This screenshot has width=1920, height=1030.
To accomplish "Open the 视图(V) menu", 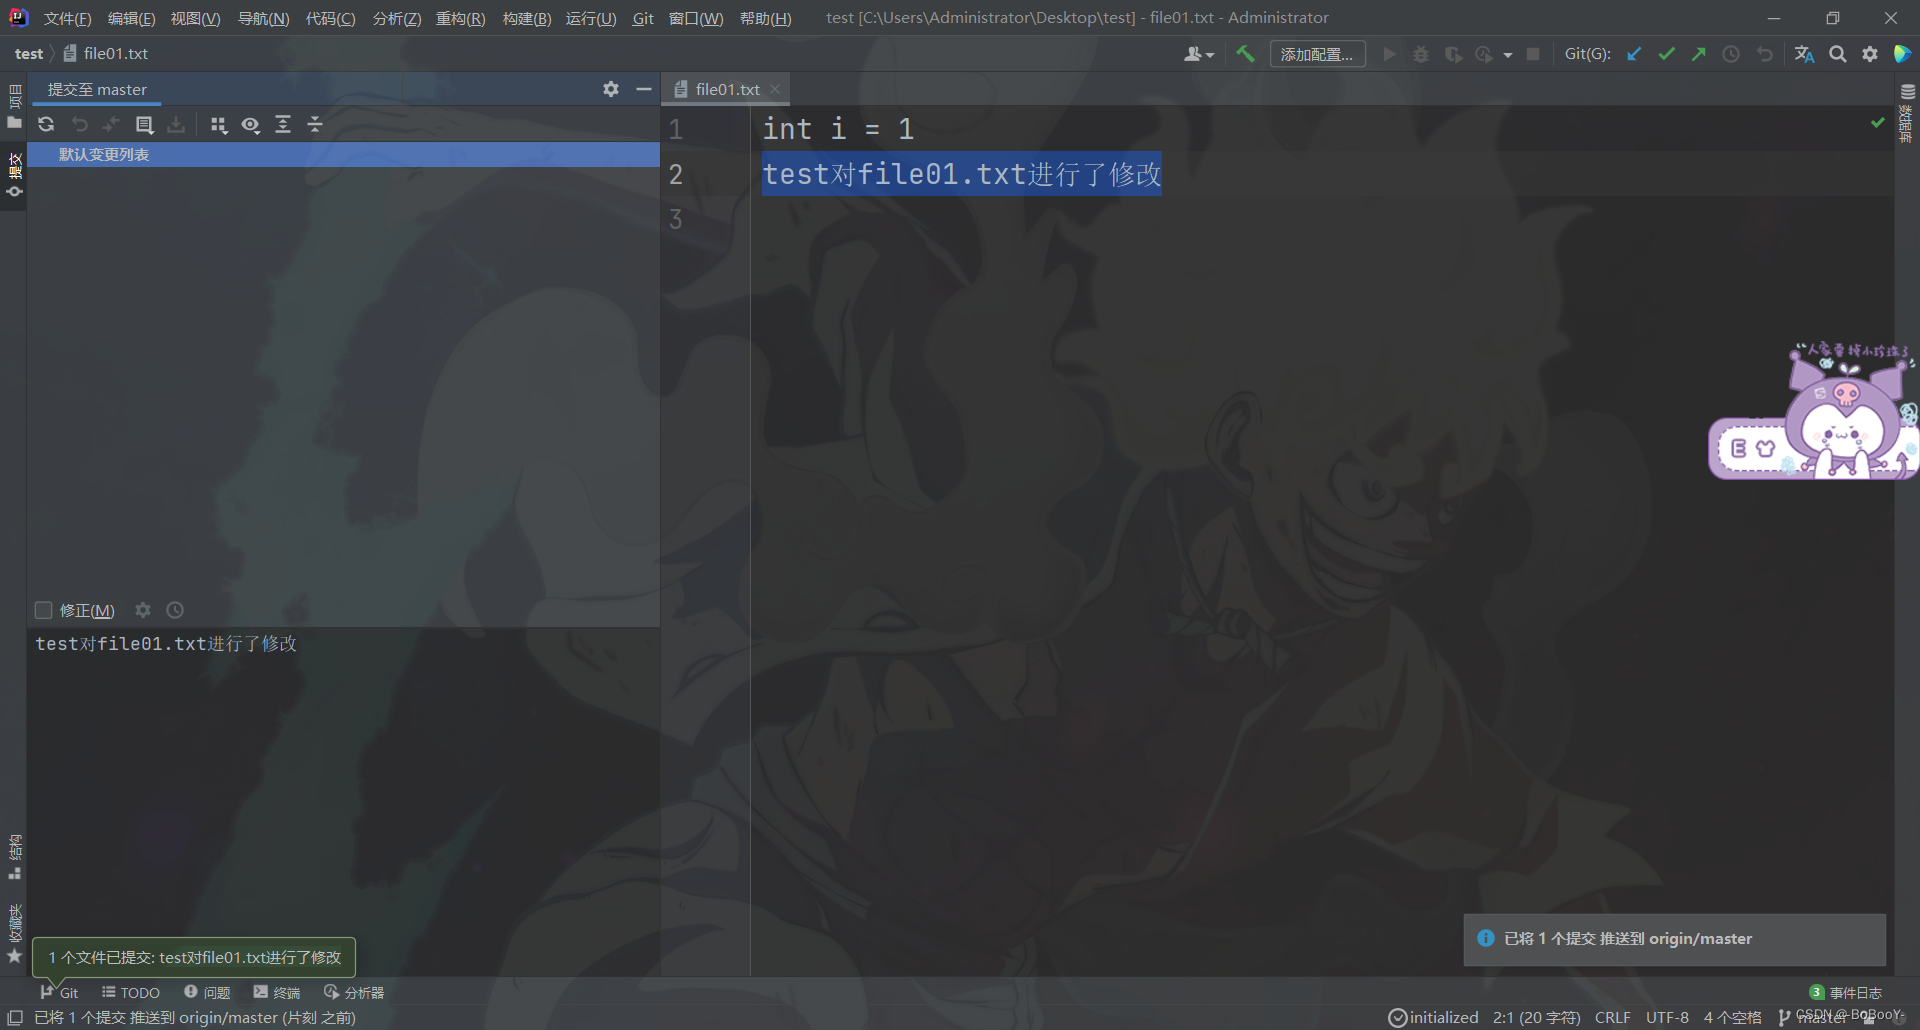I will coord(195,18).
